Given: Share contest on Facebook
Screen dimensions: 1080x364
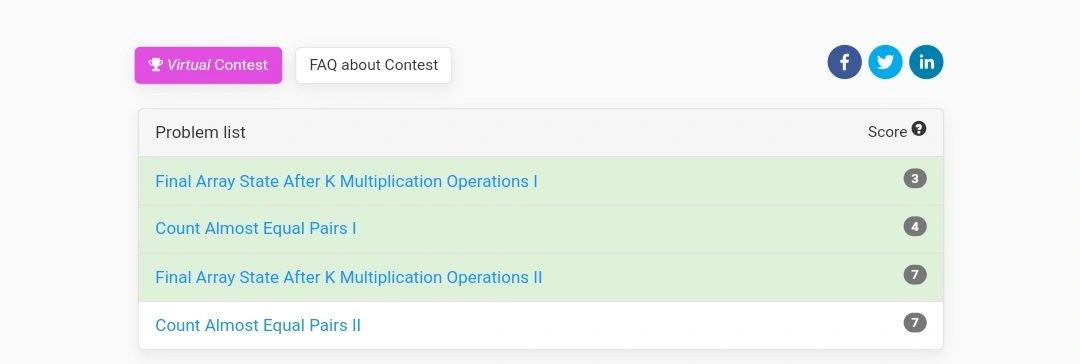Looking at the screenshot, I should [x=844, y=62].
